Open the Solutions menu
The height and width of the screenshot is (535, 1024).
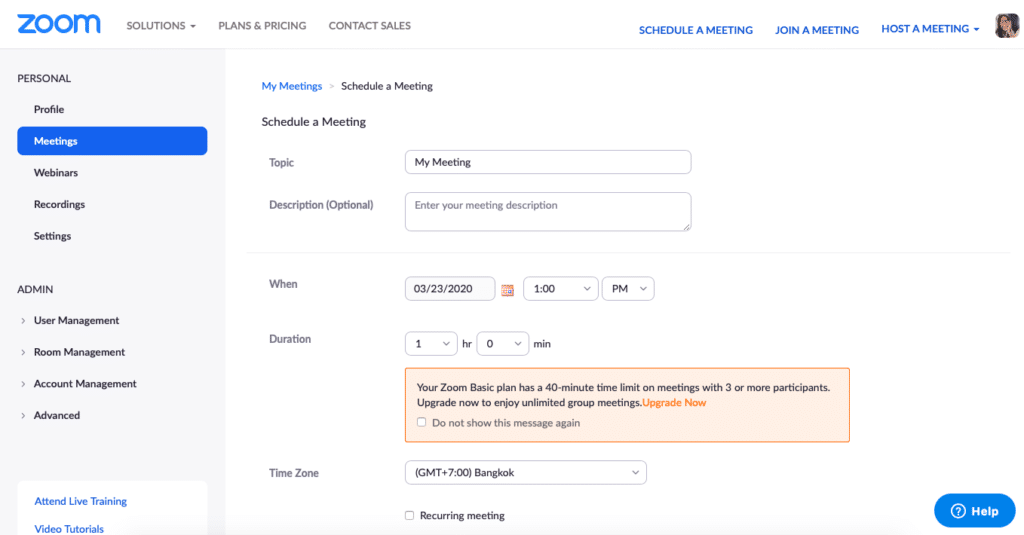tap(160, 25)
